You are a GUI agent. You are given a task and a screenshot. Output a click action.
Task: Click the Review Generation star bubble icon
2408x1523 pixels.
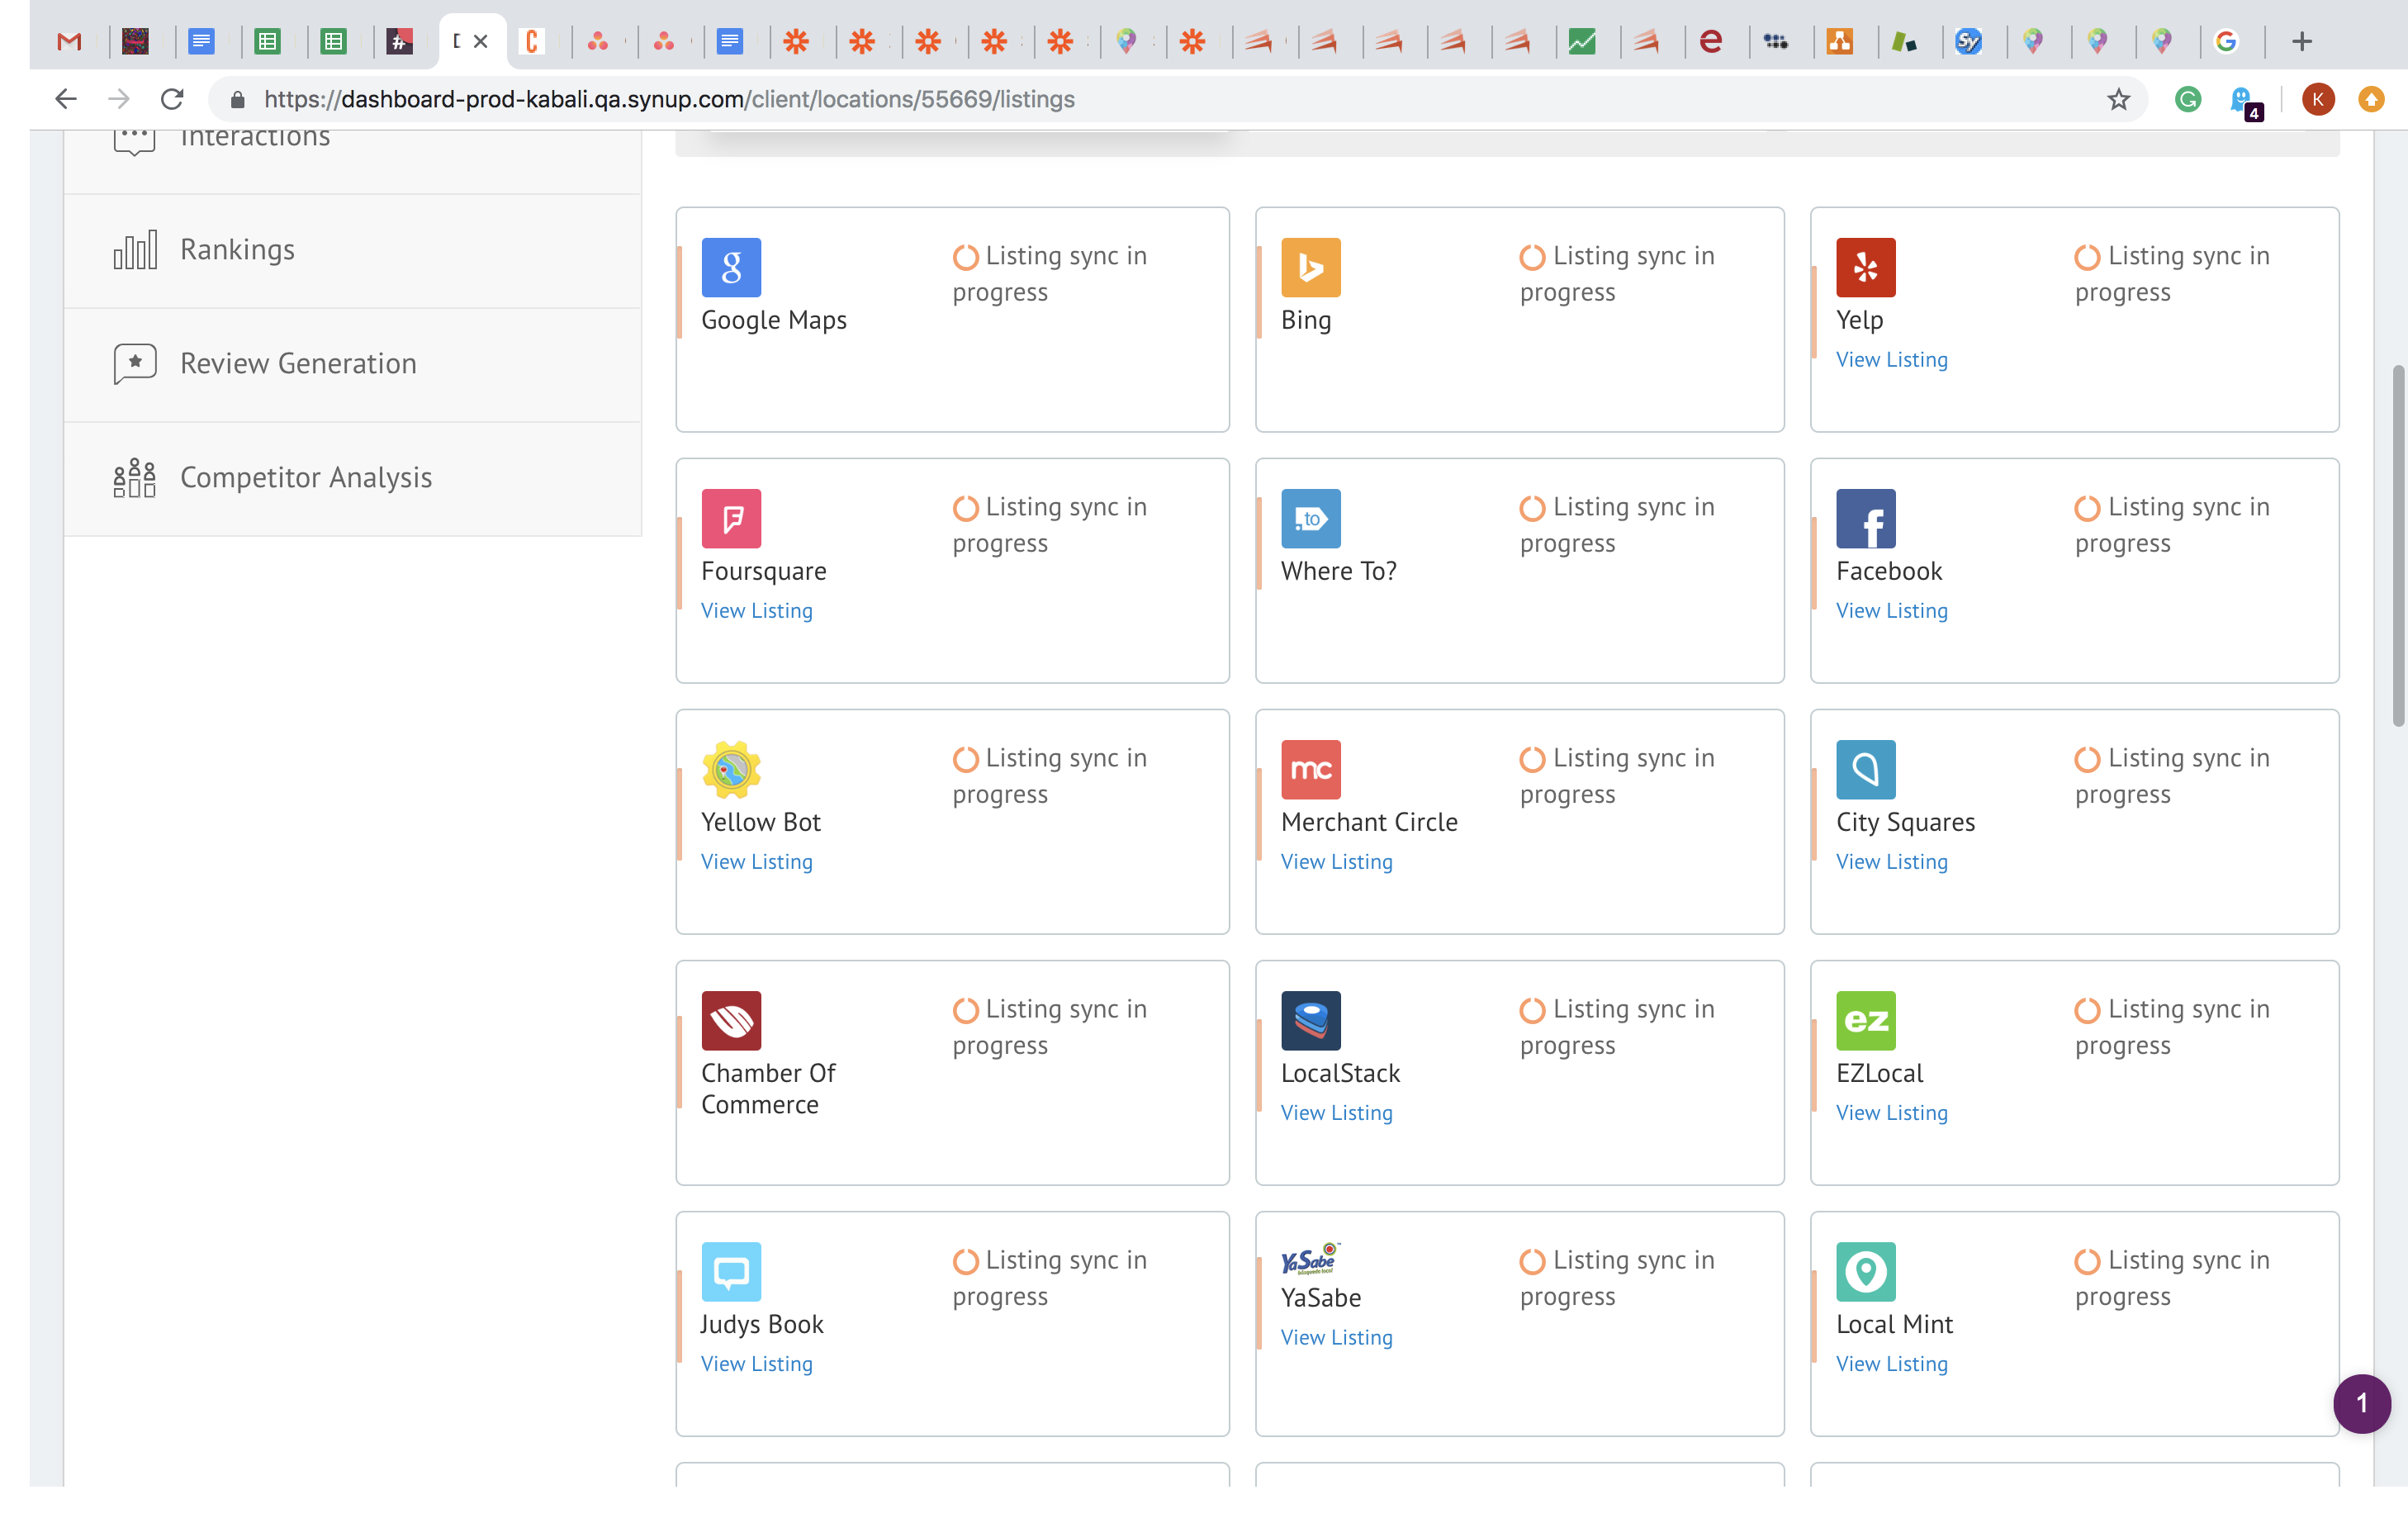click(135, 364)
